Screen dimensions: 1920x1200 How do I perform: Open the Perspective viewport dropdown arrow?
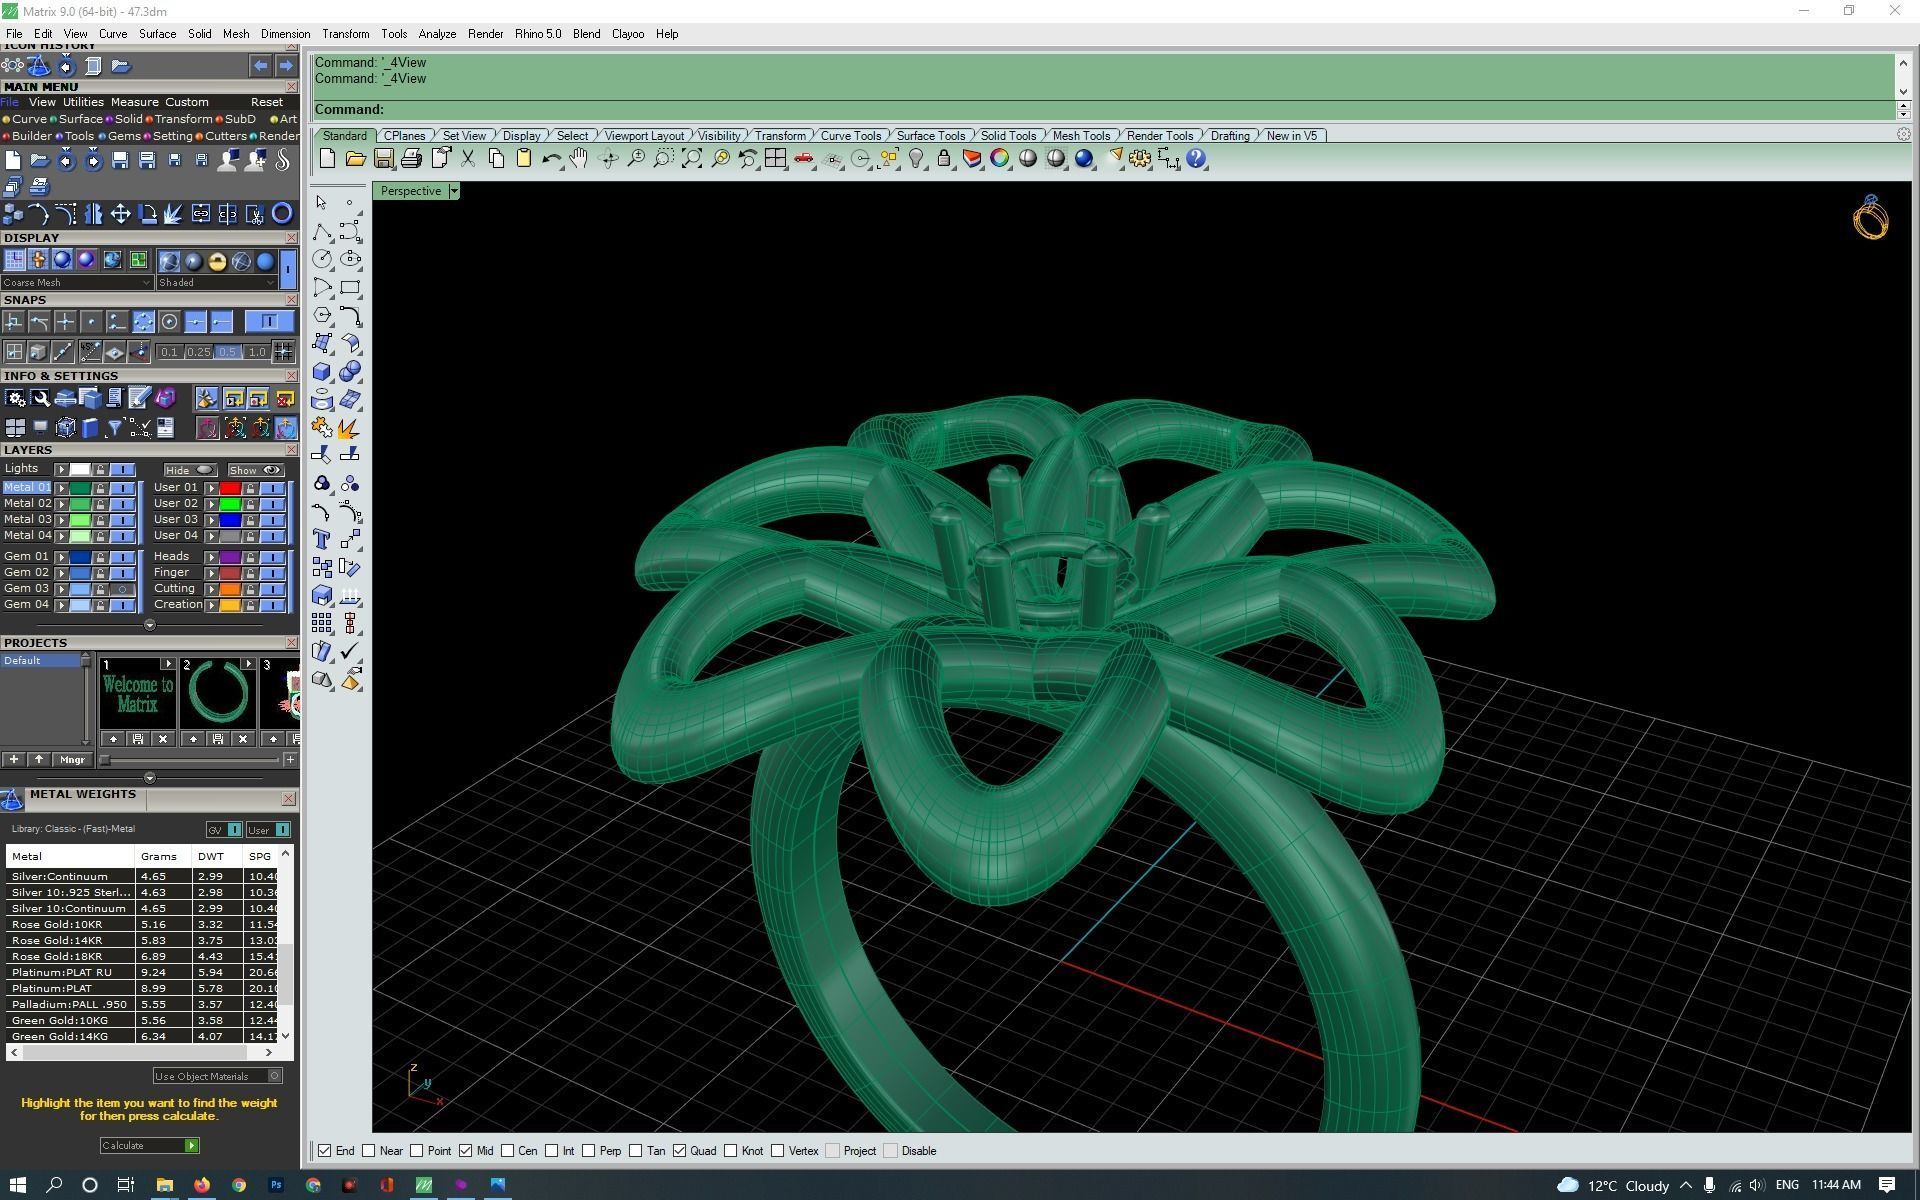coord(454,191)
